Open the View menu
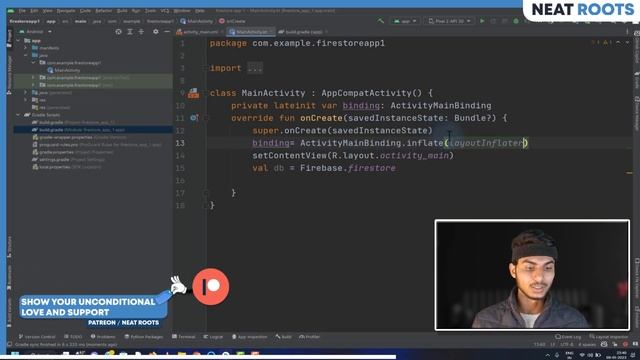The height and width of the screenshot is (360, 640). tap(48, 11)
